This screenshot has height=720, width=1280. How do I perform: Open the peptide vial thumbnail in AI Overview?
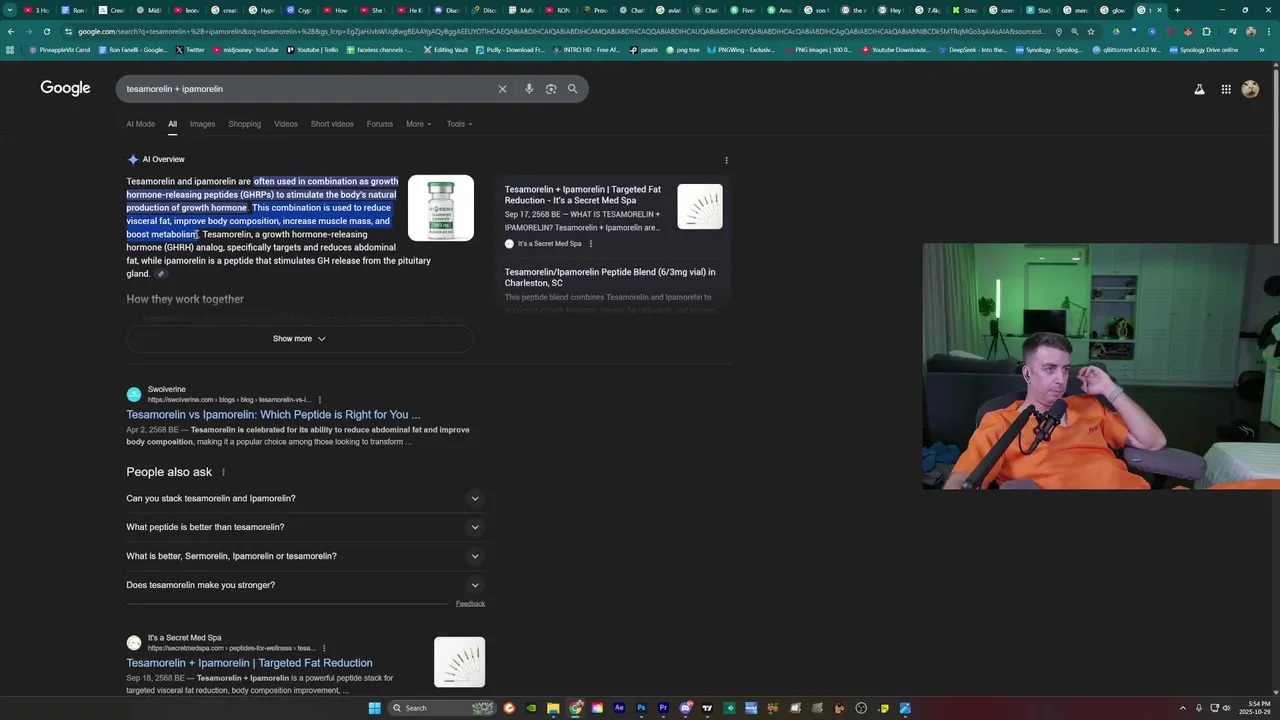pyautogui.click(x=441, y=208)
